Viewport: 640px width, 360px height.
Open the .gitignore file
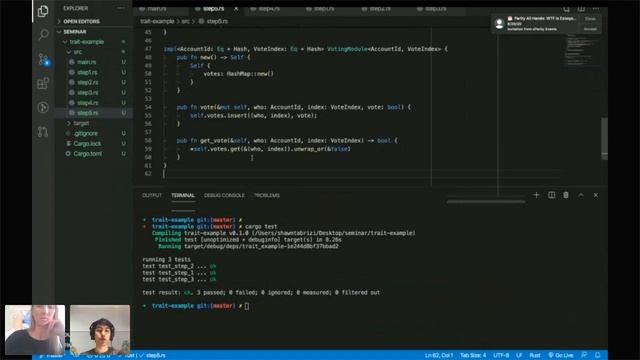click(x=86, y=133)
